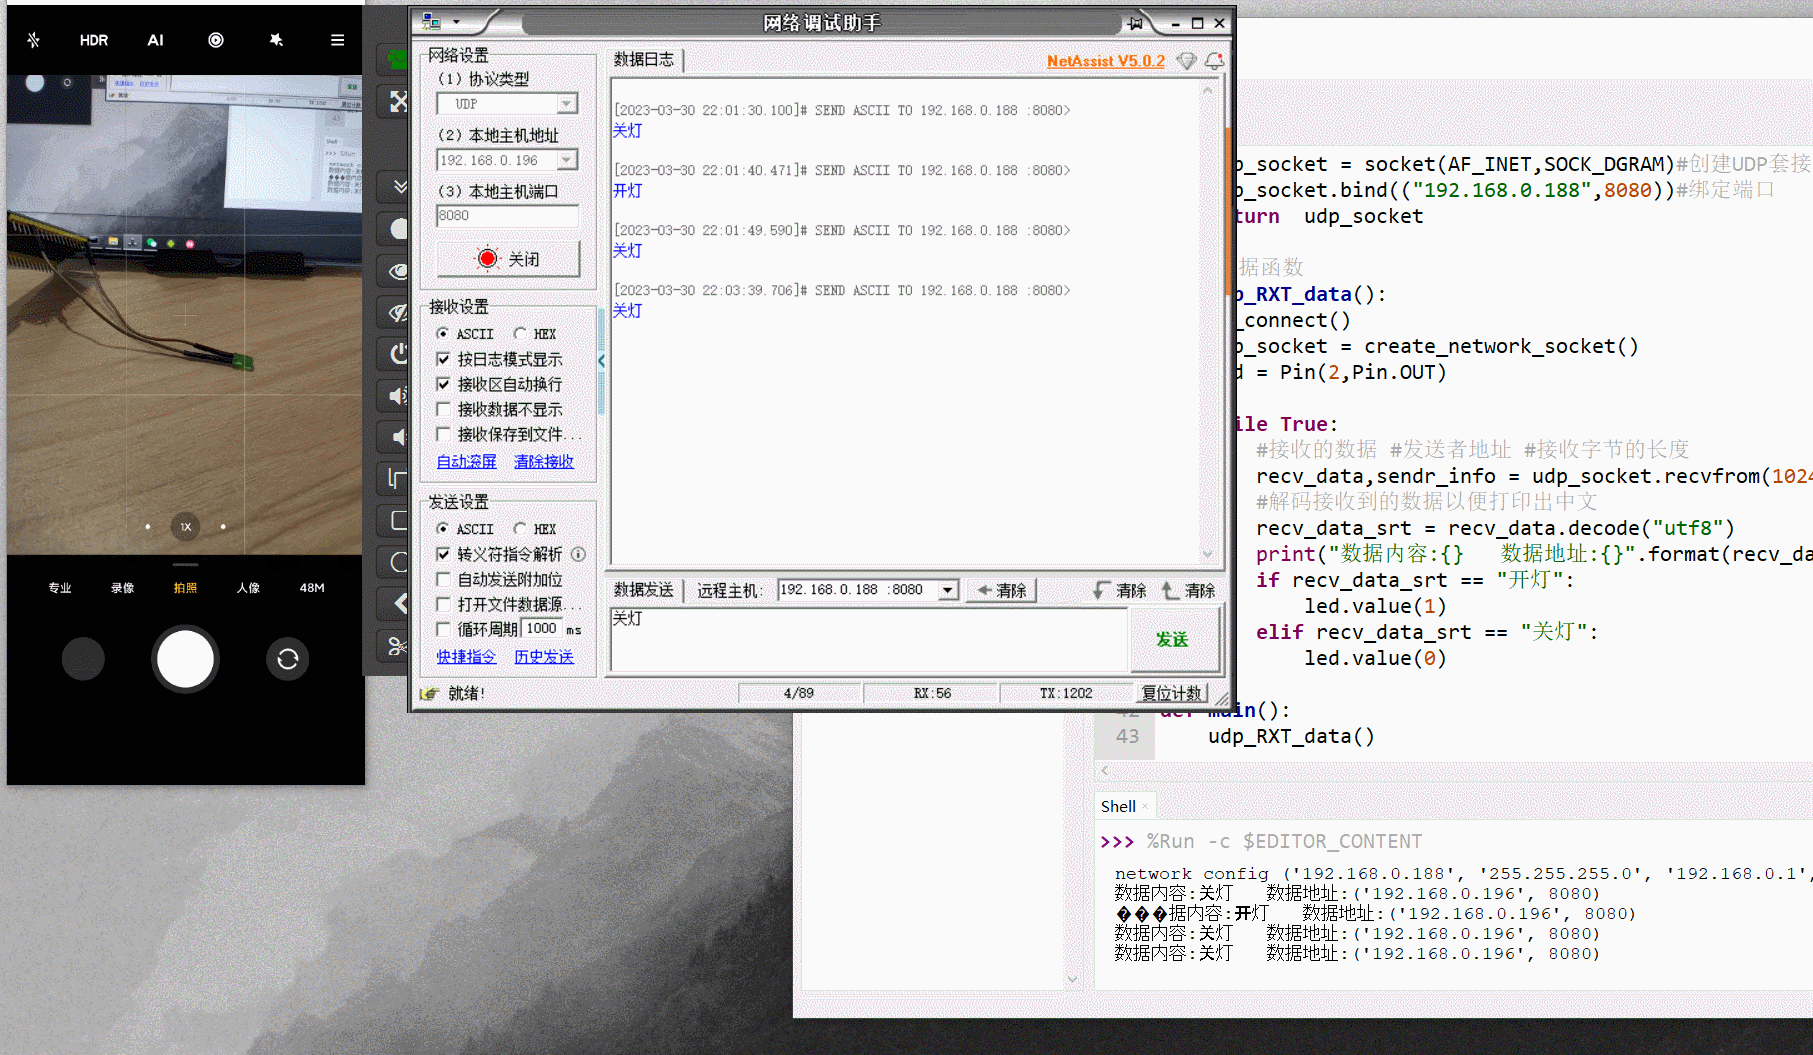Tap the white camera shutter button
Screen dimensions: 1813x1055
[185, 659]
